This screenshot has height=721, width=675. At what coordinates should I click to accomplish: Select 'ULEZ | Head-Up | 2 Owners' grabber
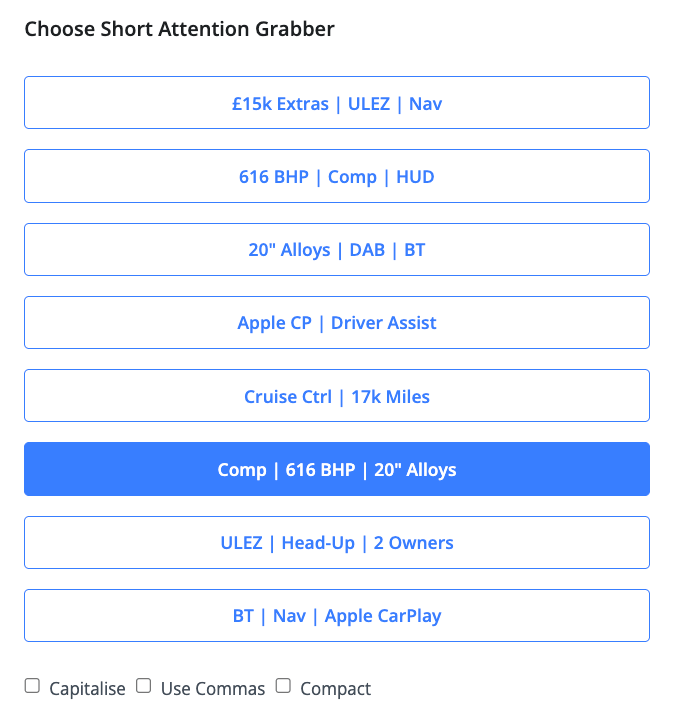[x=337, y=543]
